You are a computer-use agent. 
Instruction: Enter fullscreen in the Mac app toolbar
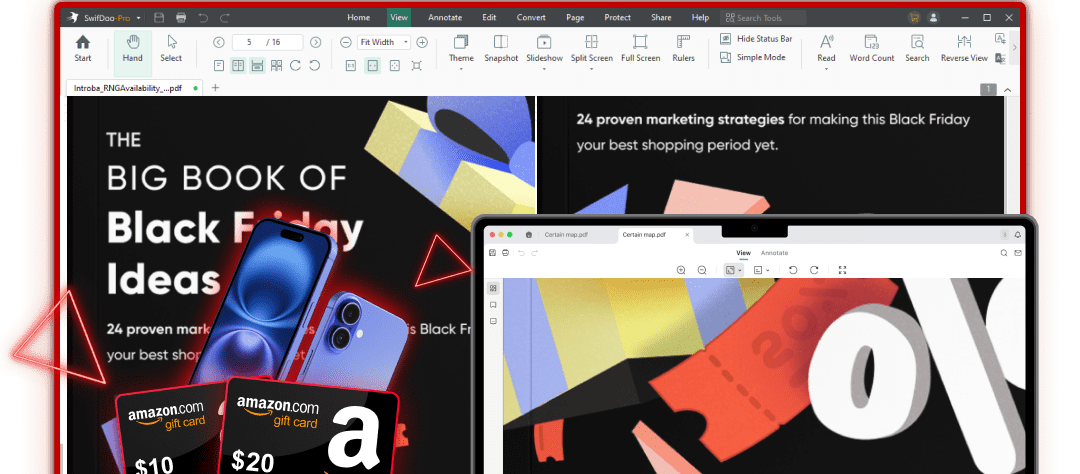842,270
